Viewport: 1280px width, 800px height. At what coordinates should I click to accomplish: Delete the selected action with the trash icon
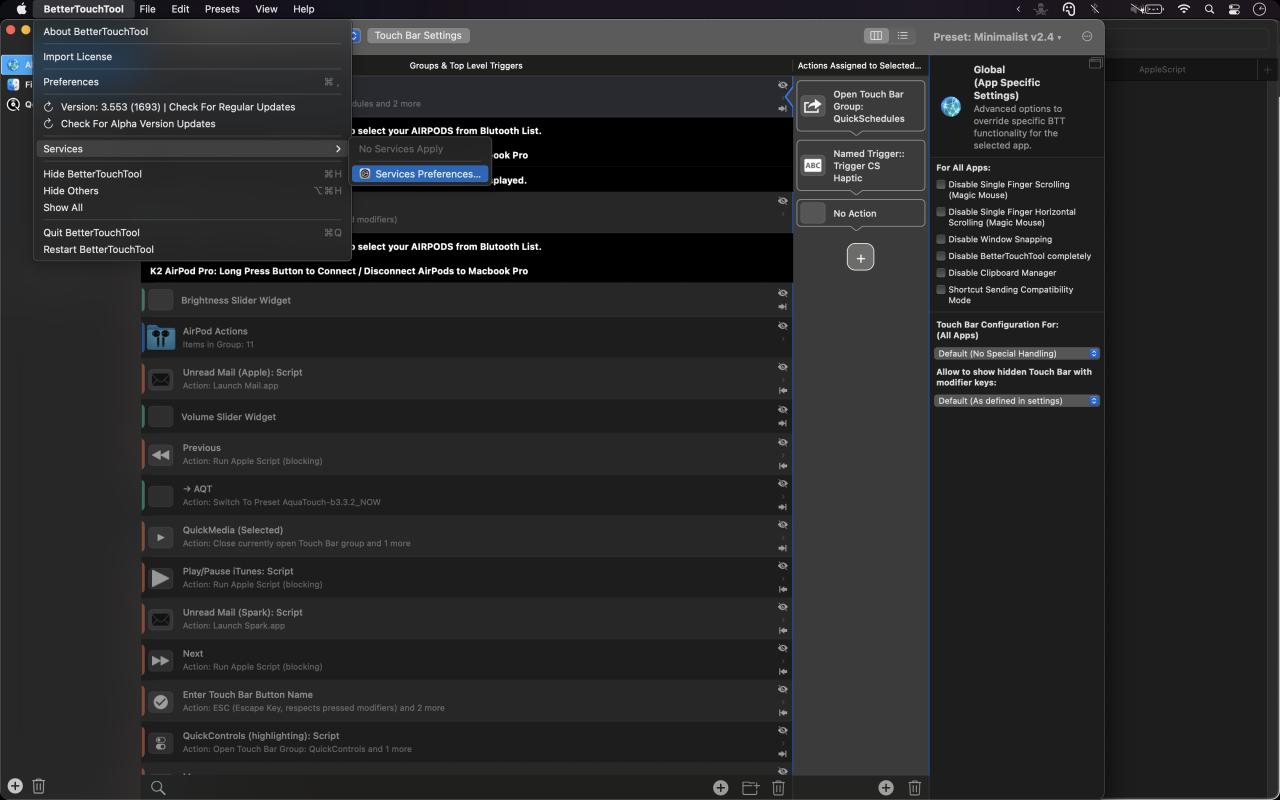pos(914,788)
